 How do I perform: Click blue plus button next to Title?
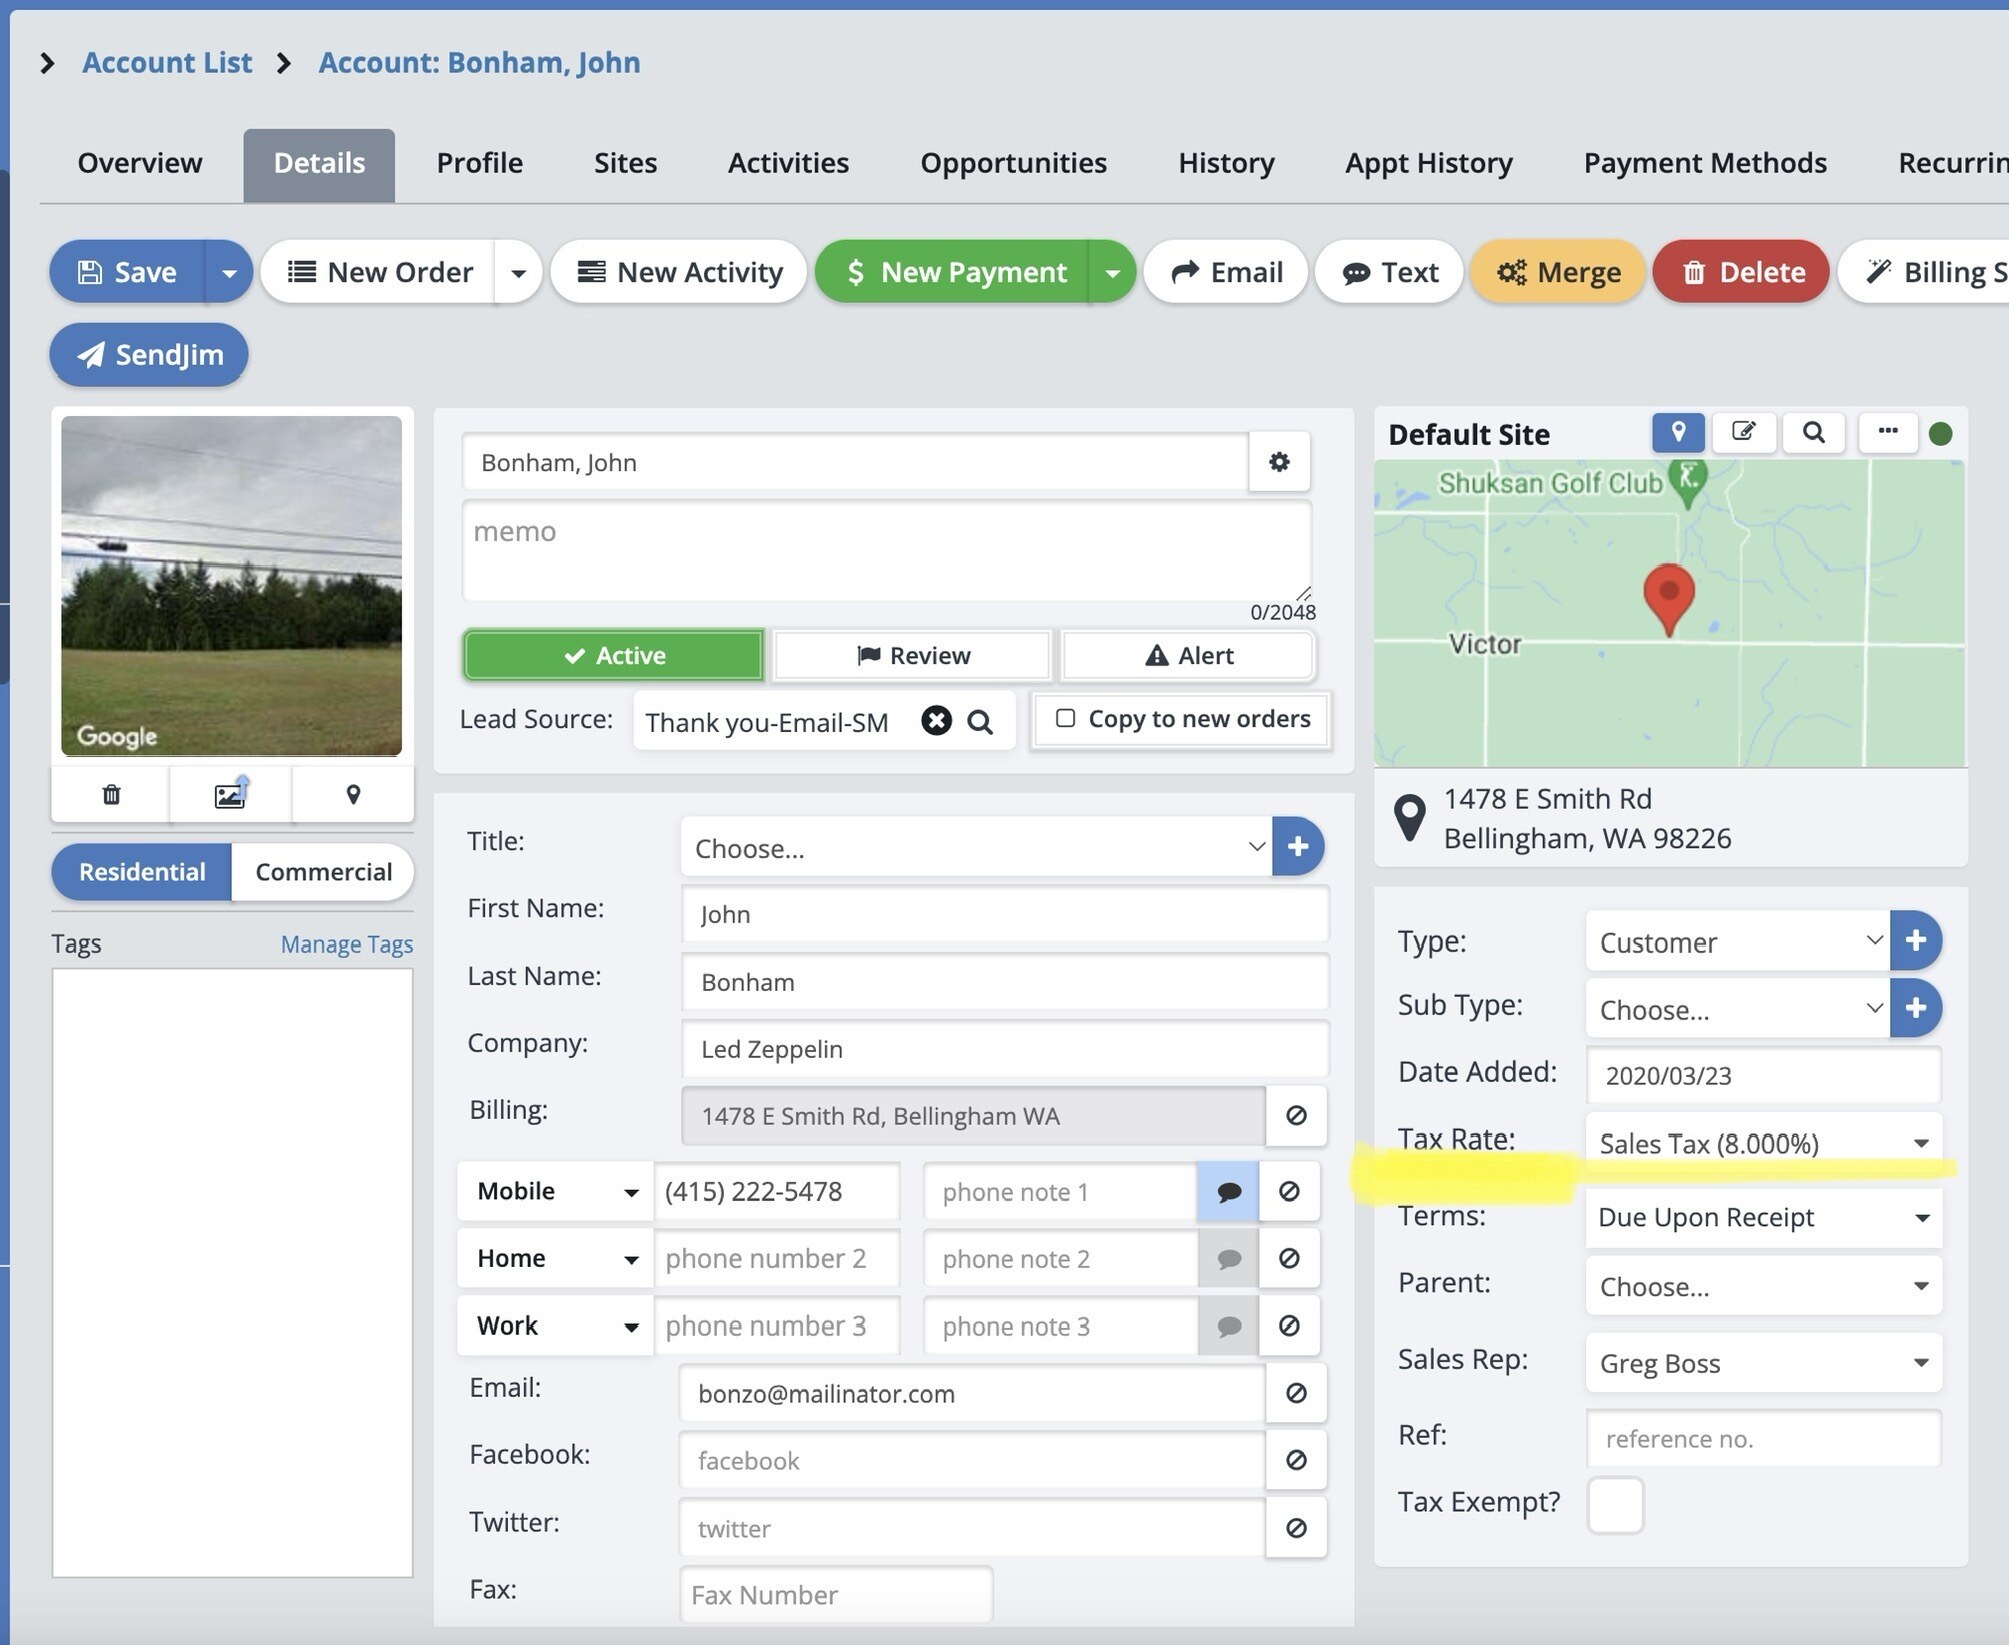point(1298,847)
